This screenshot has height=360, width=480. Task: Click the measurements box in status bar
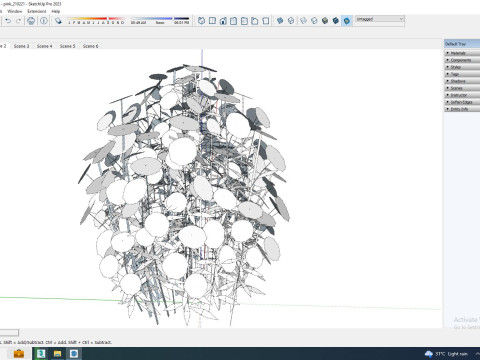9,332
